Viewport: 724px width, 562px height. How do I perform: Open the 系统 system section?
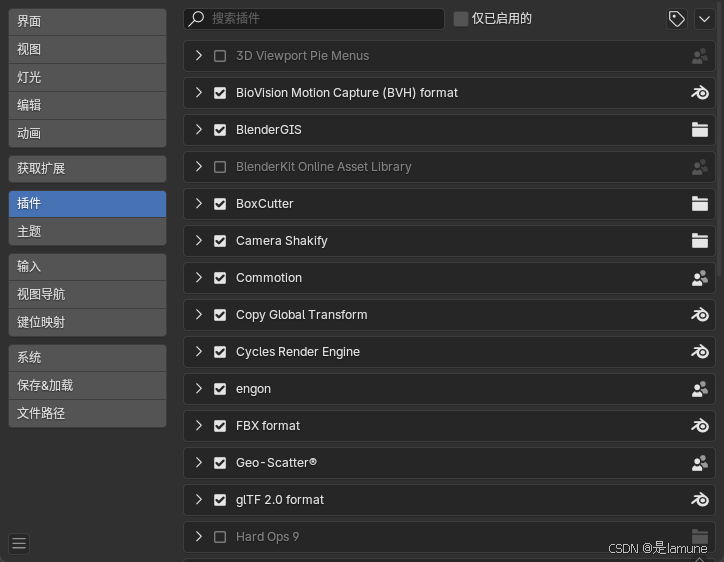coord(87,357)
